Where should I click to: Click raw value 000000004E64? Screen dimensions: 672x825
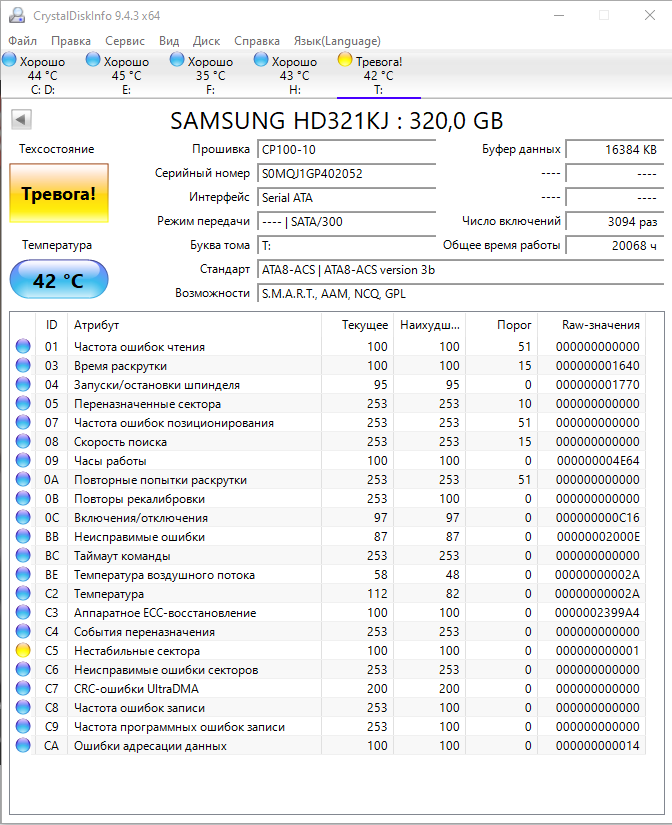(598, 460)
